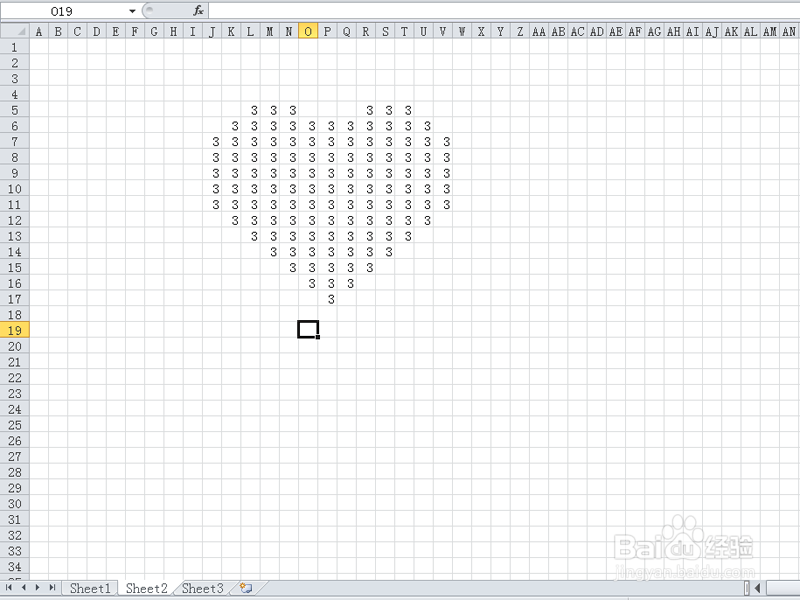
Task: Click cell U6 containing 3
Action: tap(423, 126)
